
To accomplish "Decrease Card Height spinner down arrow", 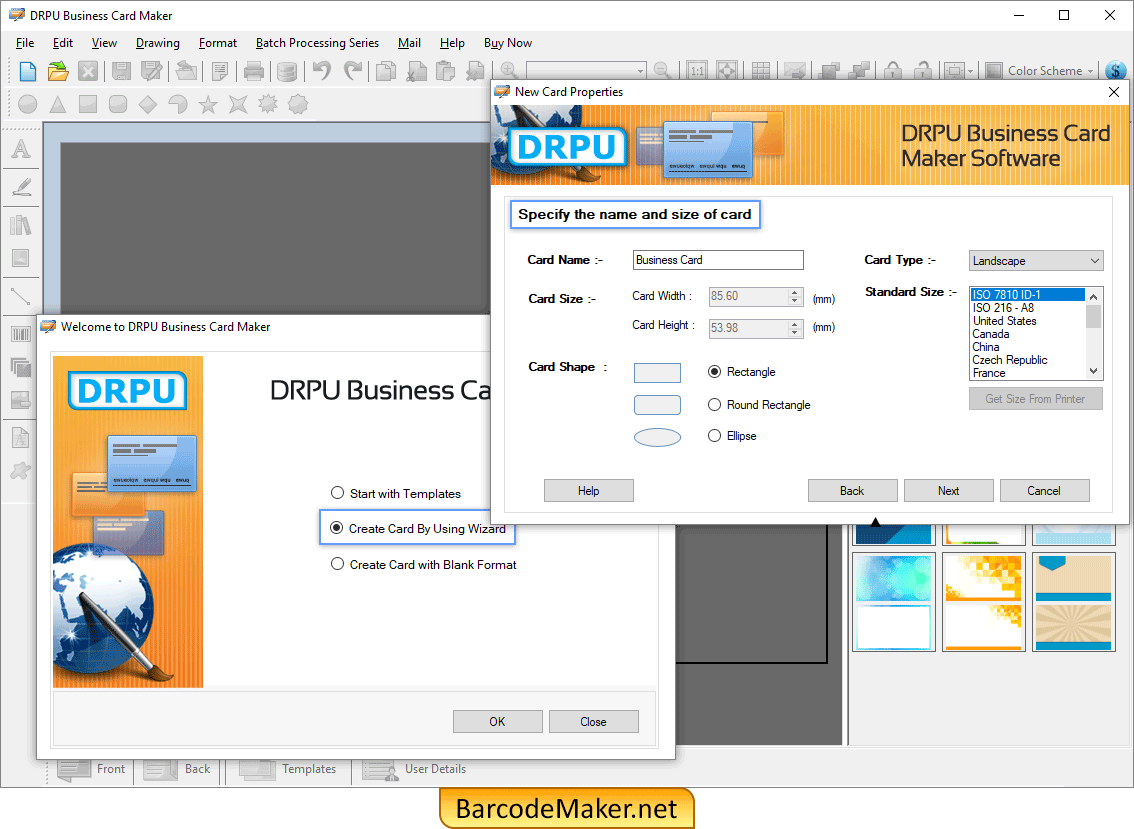I will click(795, 333).
